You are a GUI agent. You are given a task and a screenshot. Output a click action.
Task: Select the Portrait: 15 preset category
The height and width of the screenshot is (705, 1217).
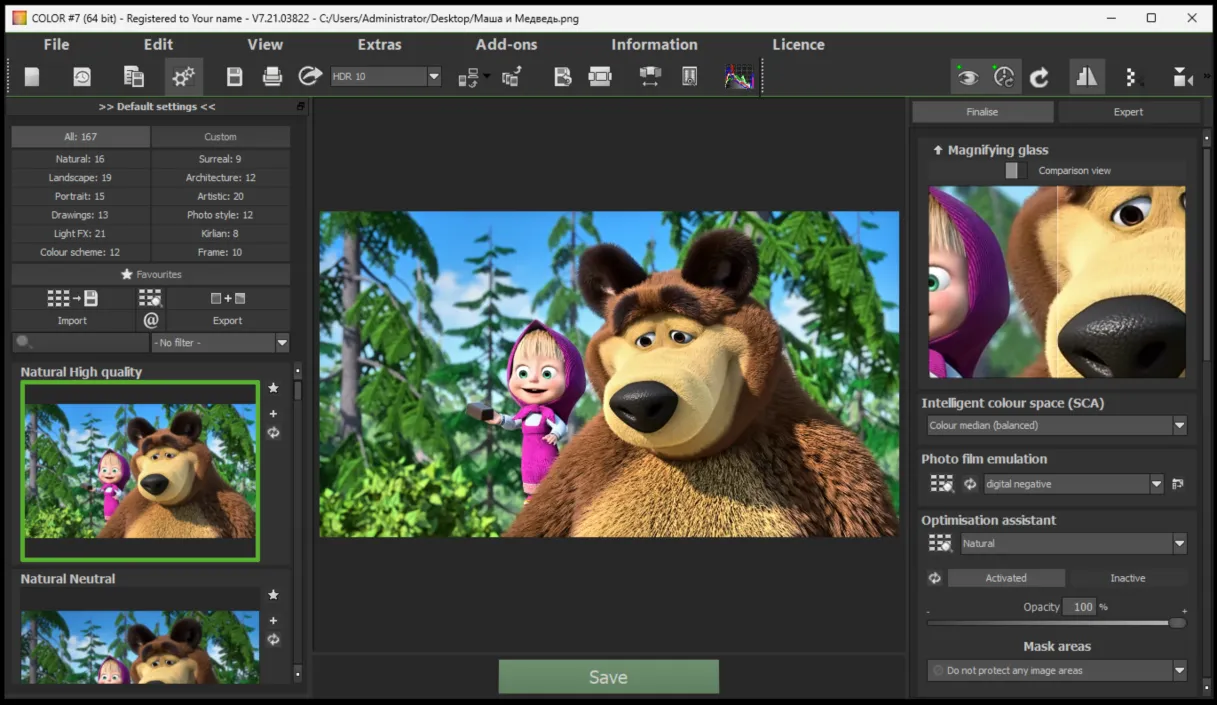coord(80,196)
